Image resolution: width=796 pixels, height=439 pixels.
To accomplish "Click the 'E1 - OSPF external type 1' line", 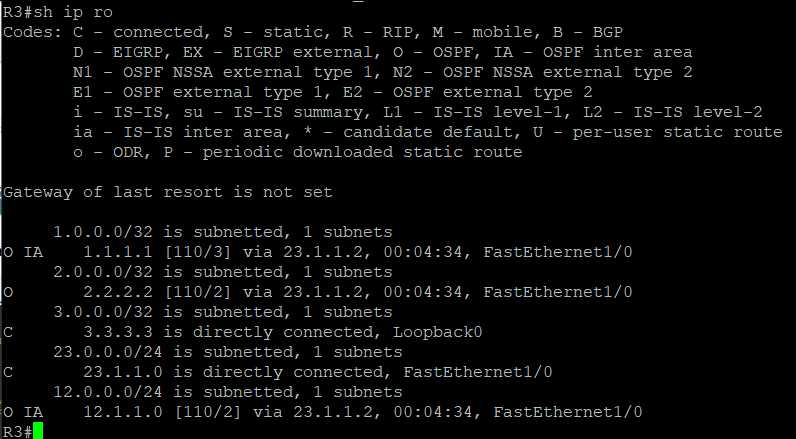I will 333,92.
